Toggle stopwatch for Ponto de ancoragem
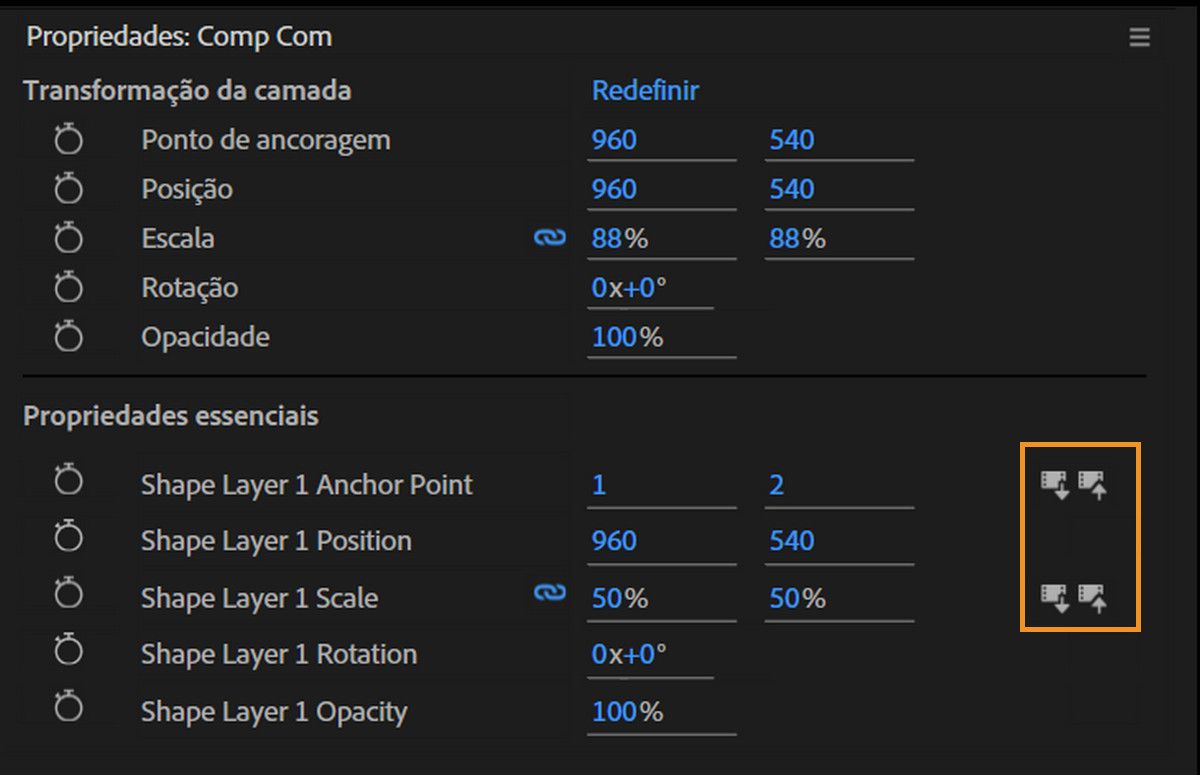The width and height of the screenshot is (1200, 775). [68, 139]
